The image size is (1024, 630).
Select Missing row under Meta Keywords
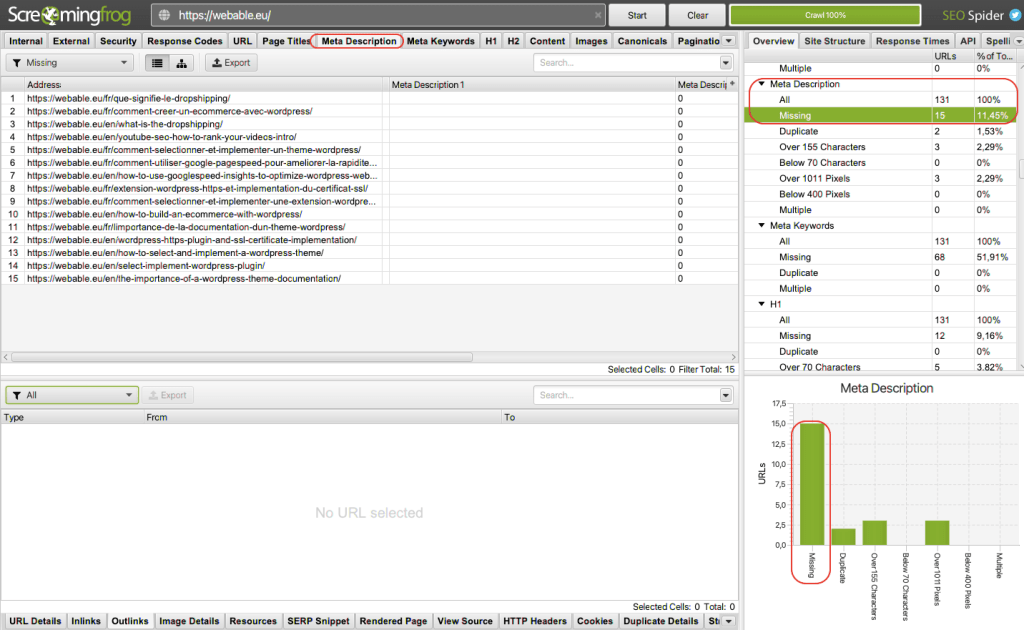880,257
